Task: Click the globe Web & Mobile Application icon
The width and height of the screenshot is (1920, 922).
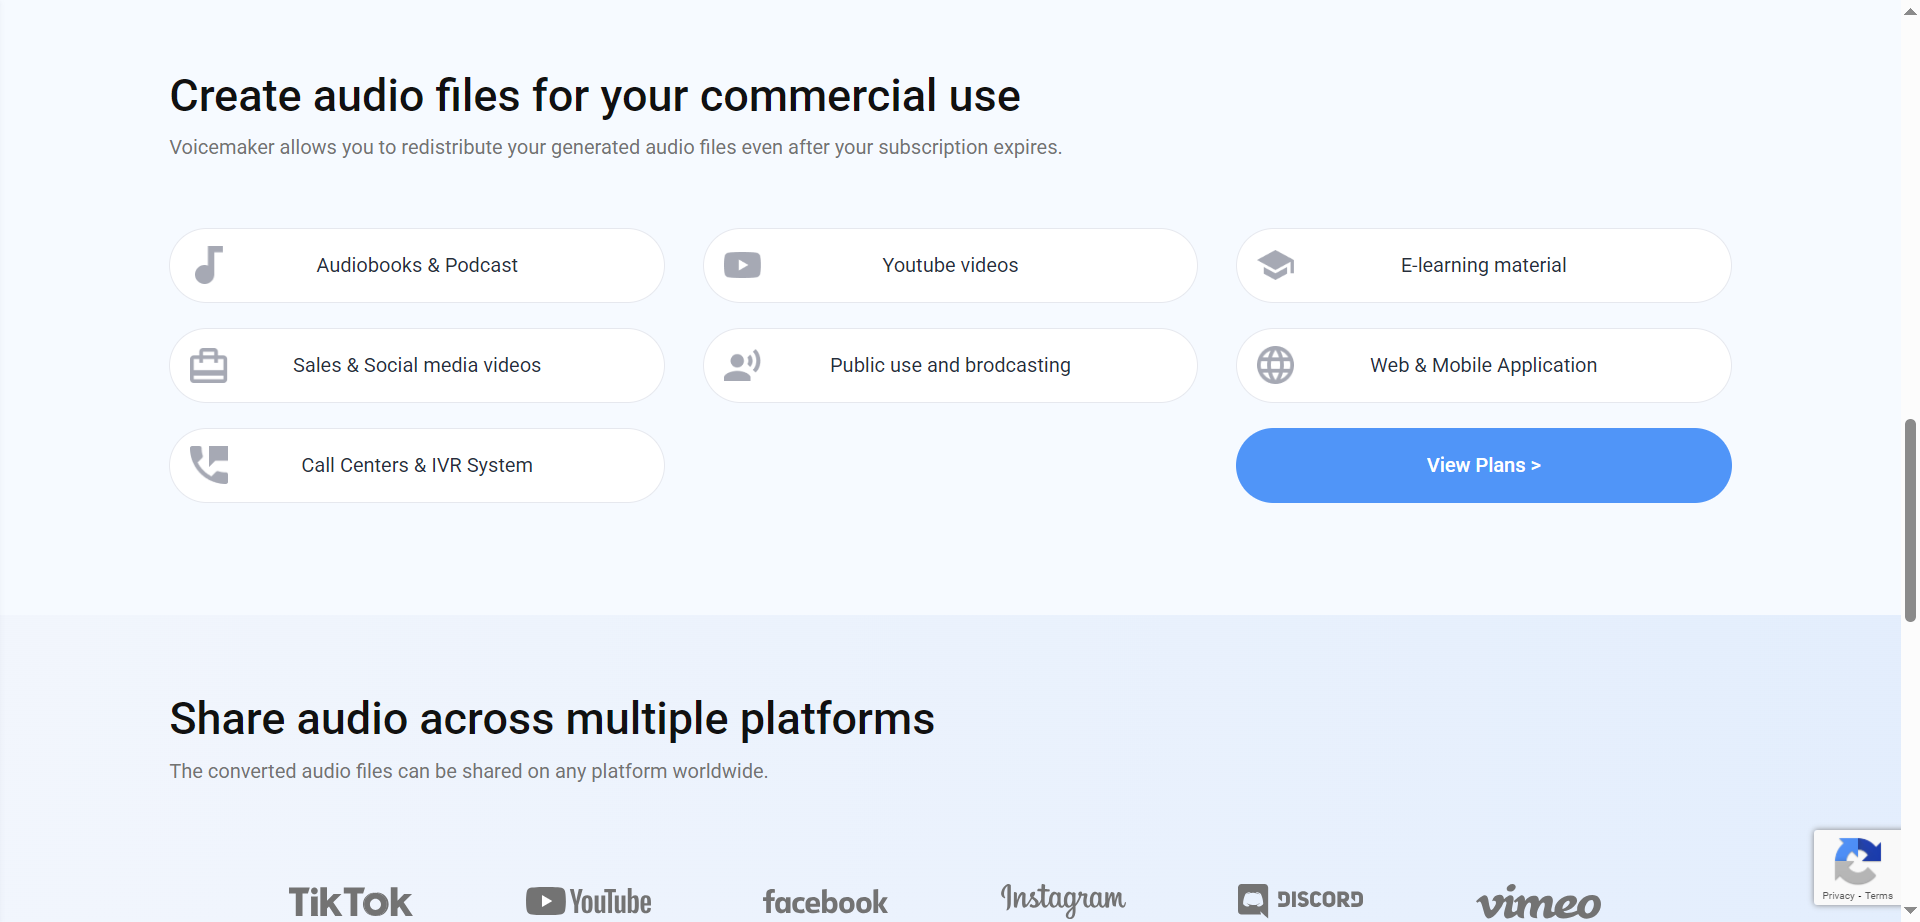Action: tap(1275, 365)
